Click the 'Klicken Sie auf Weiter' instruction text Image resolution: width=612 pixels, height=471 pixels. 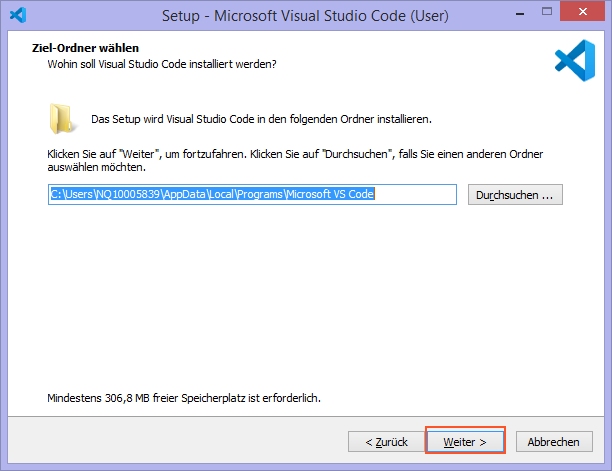click(x=295, y=160)
